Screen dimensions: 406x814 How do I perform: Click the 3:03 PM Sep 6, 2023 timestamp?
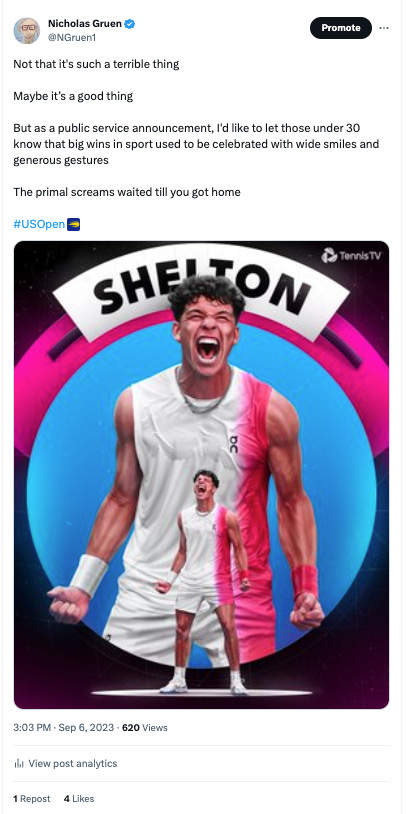click(63, 727)
